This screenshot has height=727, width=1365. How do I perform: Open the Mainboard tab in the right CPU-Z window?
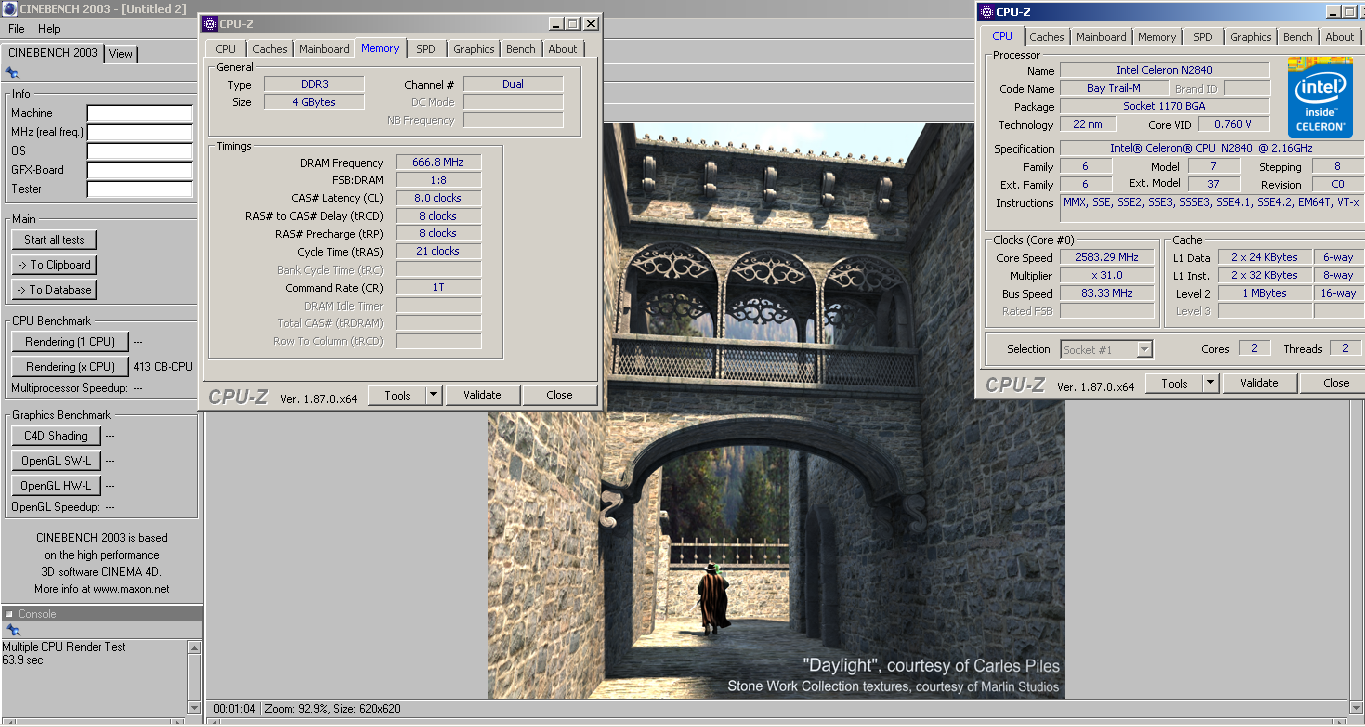[x=1102, y=37]
